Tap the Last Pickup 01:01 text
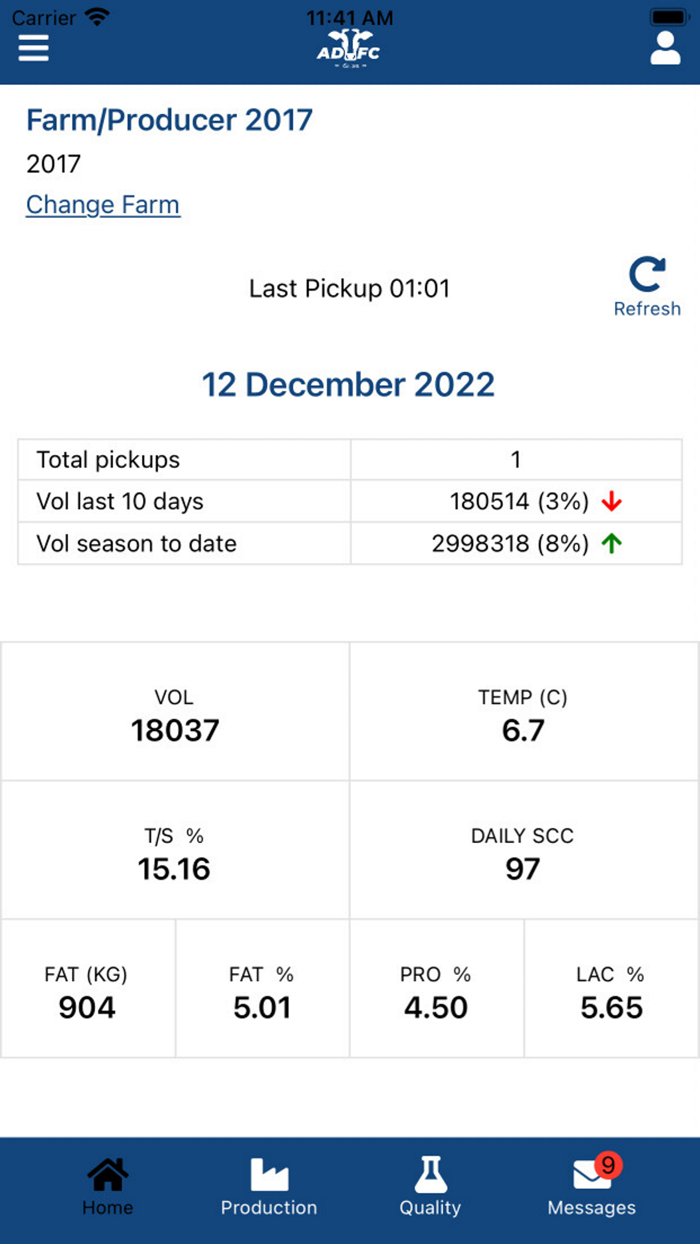The image size is (700, 1244). [349, 289]
